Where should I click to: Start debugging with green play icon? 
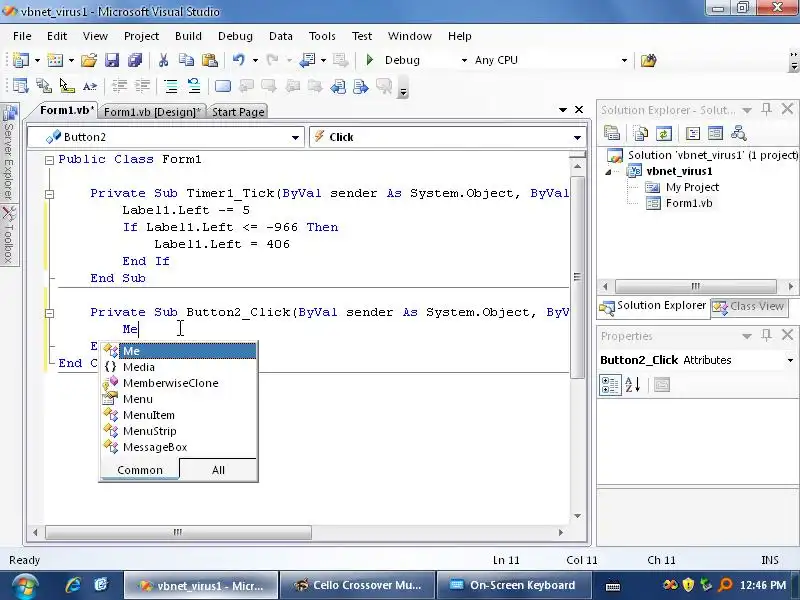tap(370, 60)
